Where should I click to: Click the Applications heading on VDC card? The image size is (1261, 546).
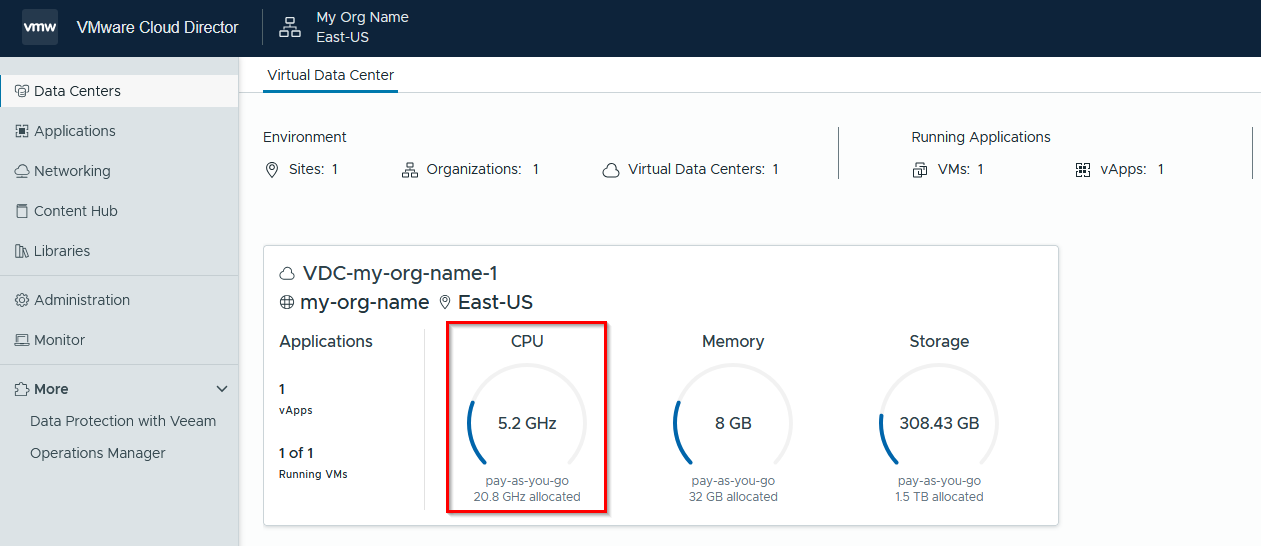(x=326, y=342)
